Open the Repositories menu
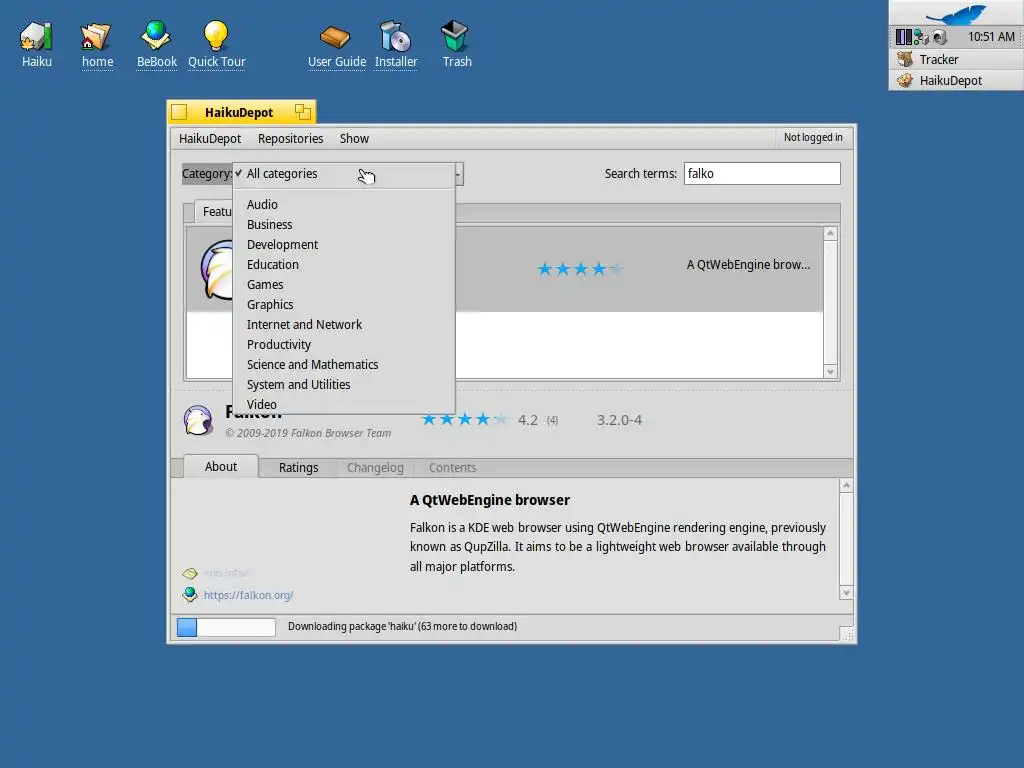The height and width of the screenshot is (768, 1024). 290,138
